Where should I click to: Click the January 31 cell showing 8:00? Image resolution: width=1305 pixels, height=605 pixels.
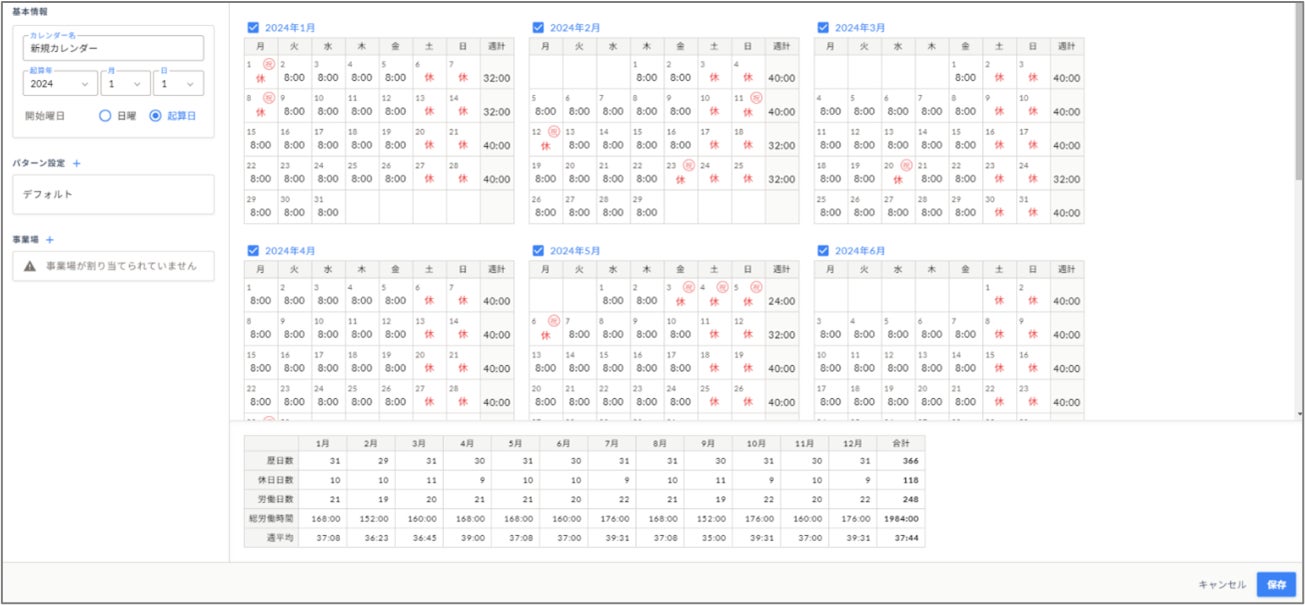pos(329,207)
